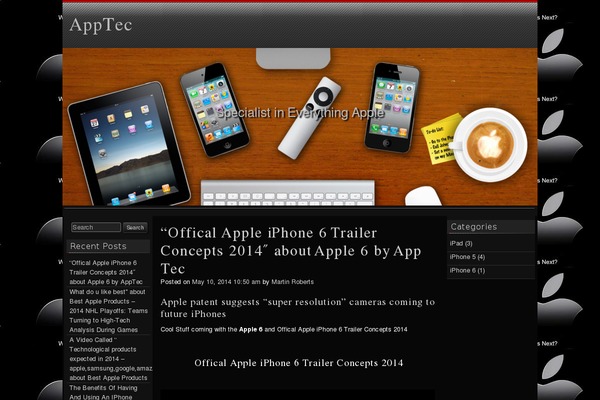Open the AppTec site title link
This screenshot has width=600, height=400.
point(101,26)
